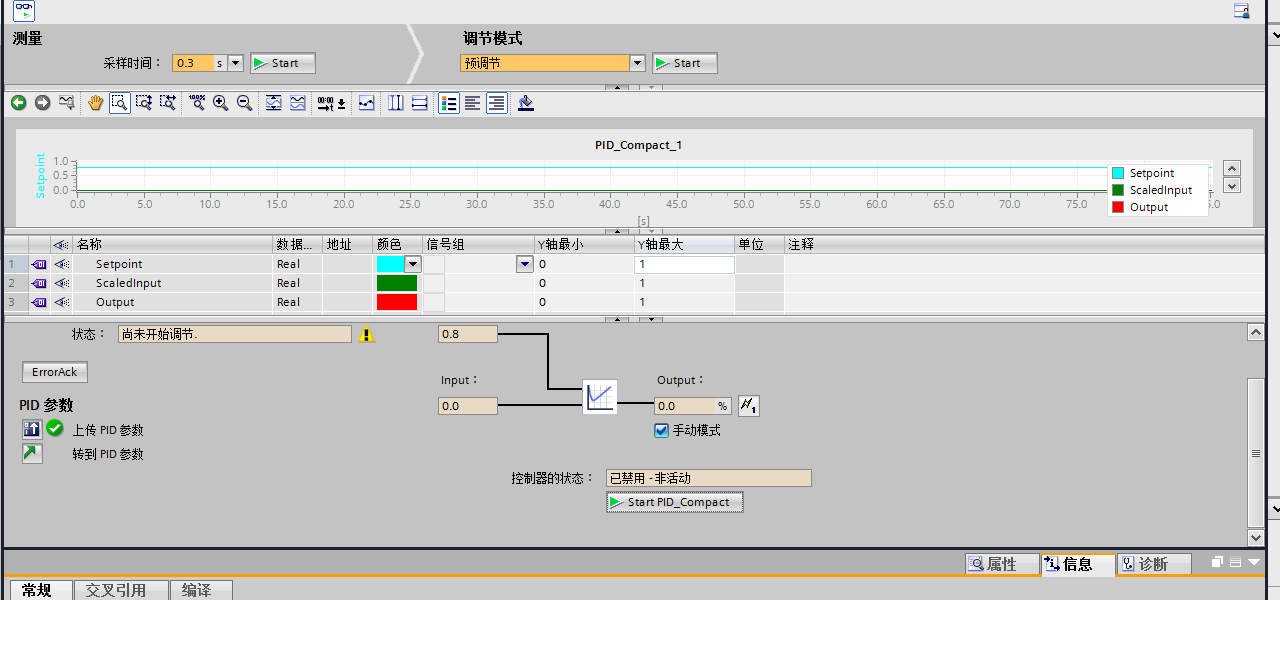Click the Output 0.0 % field

click(693, 406)
